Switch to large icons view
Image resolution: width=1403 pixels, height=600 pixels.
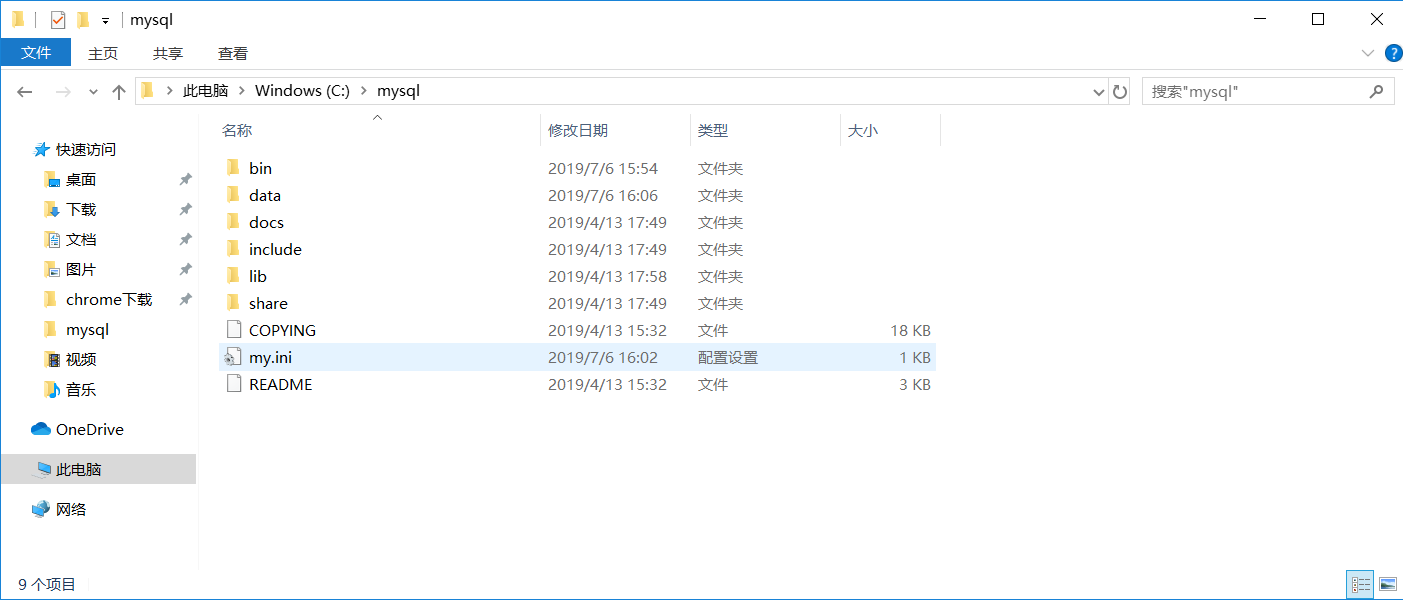pyautogui.click(x=1388, y=584)
